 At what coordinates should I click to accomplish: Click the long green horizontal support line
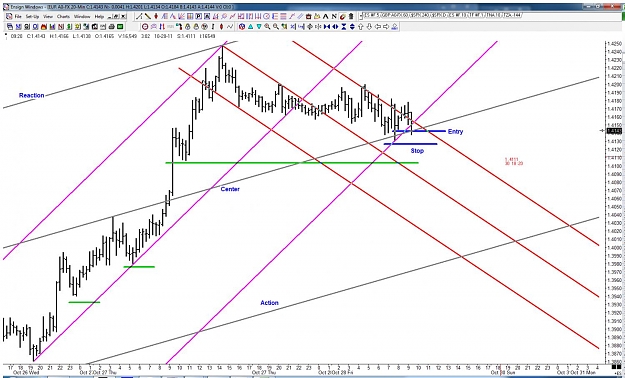coord(292,163)
